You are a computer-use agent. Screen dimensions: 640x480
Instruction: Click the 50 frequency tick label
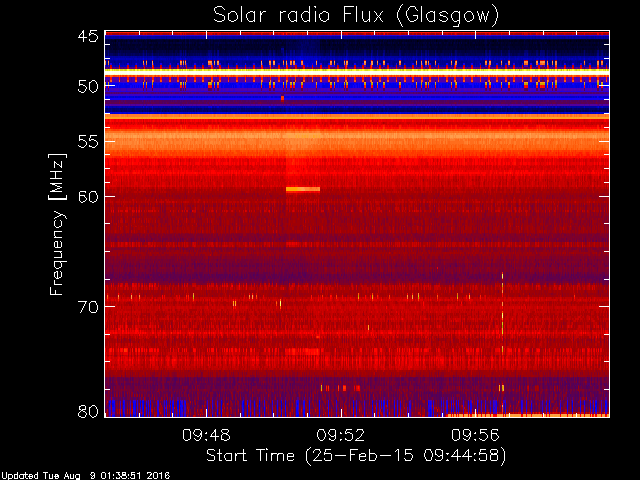click(88, 86)
